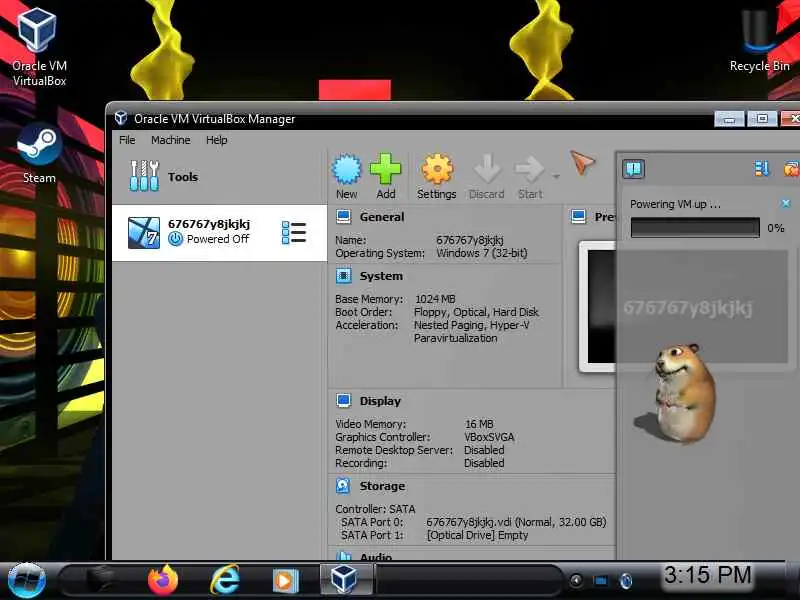Open Oracle VM VirtualBox desktop shortcut
Image resolution: width=800 pixels, height=600 pixels.
[x=39, y=46]
